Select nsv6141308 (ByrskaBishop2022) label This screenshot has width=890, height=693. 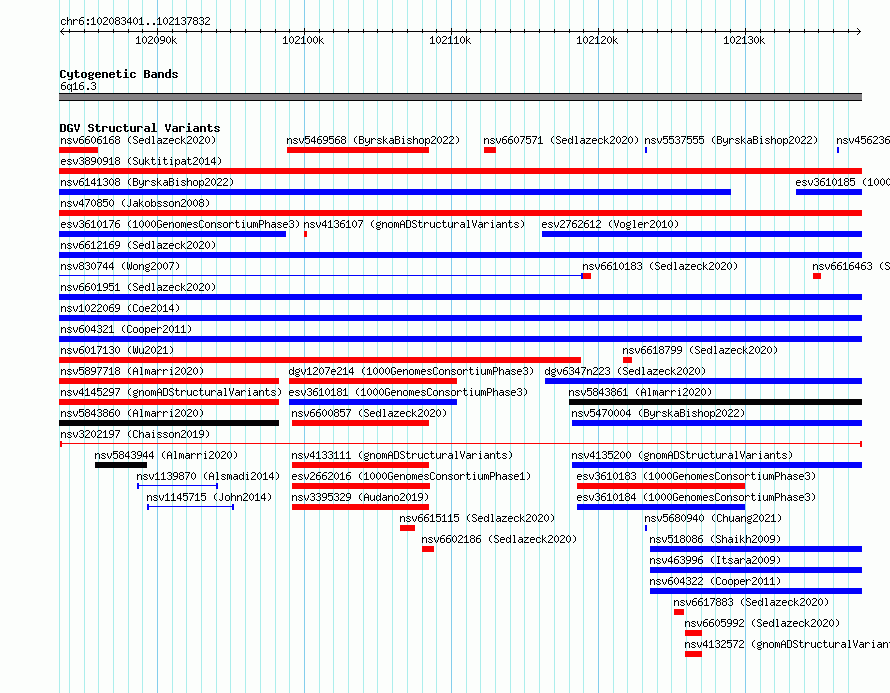pyautogui.click(x=147, y=182)
